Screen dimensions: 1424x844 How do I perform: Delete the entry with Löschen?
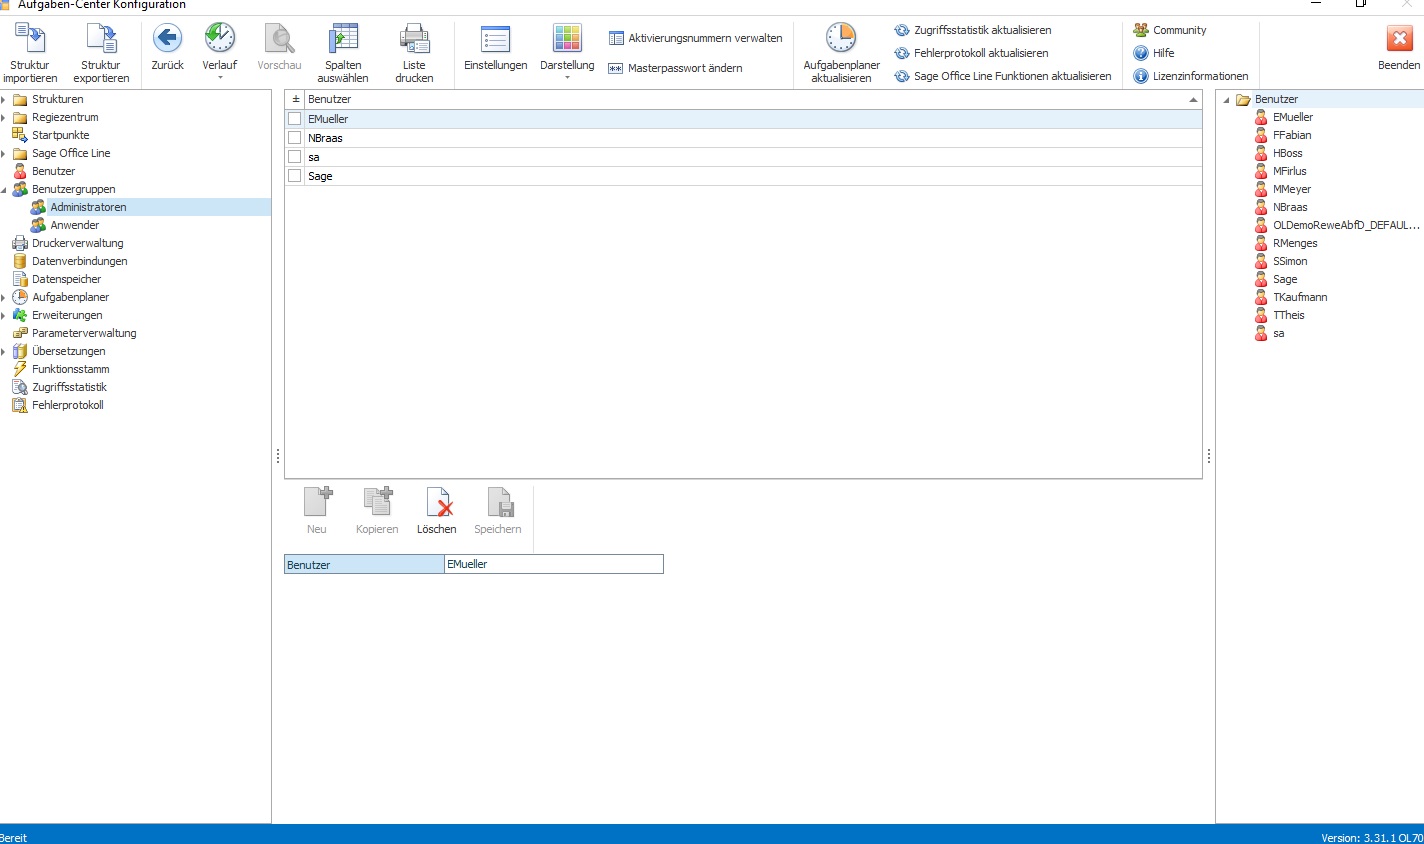coord(437,511)
